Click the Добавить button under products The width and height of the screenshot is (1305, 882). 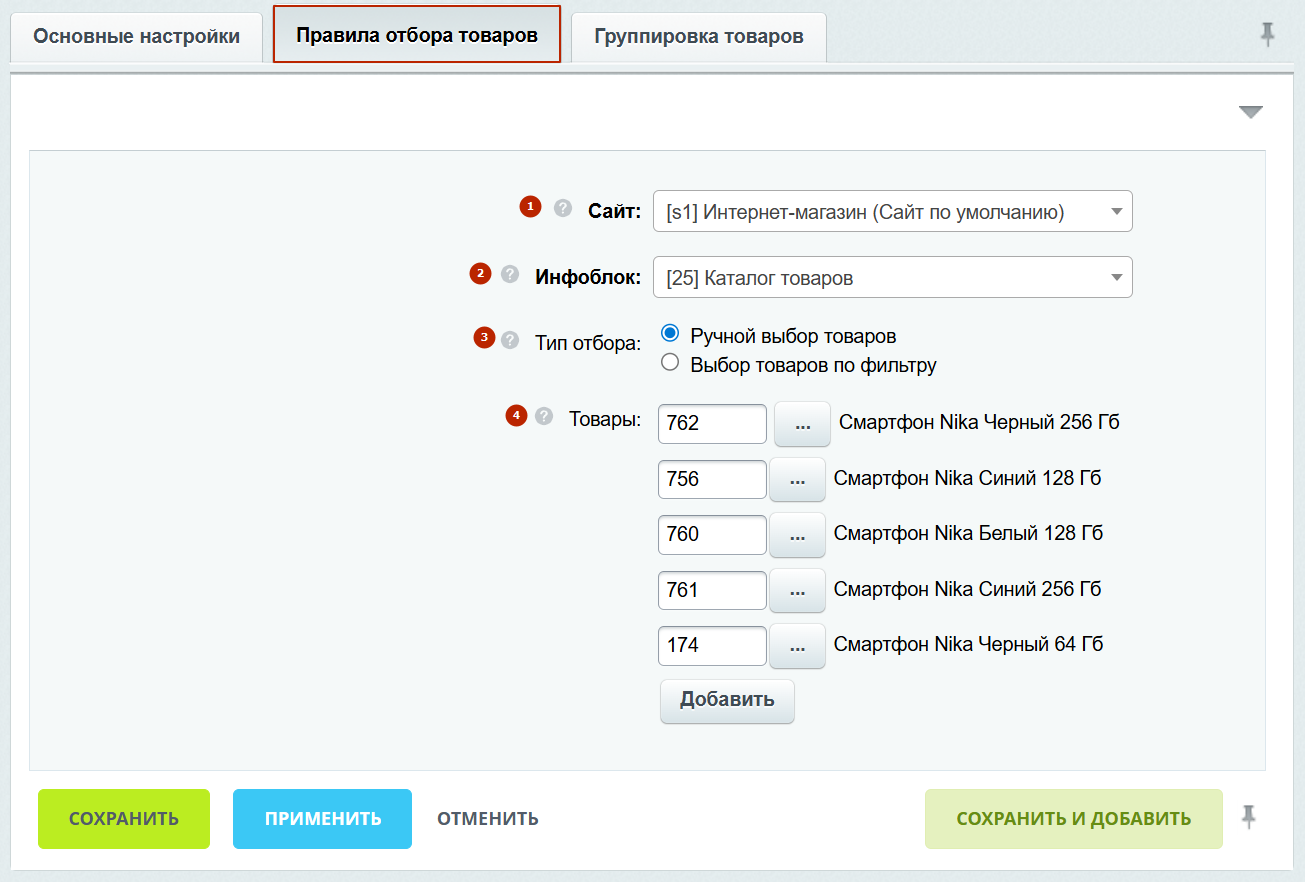(727, 700)
